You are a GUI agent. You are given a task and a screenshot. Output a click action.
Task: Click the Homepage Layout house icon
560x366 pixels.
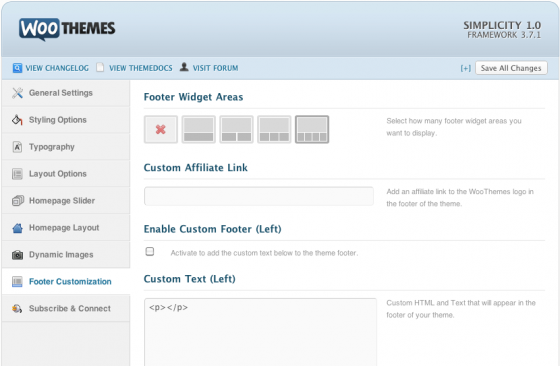(17, 228)
